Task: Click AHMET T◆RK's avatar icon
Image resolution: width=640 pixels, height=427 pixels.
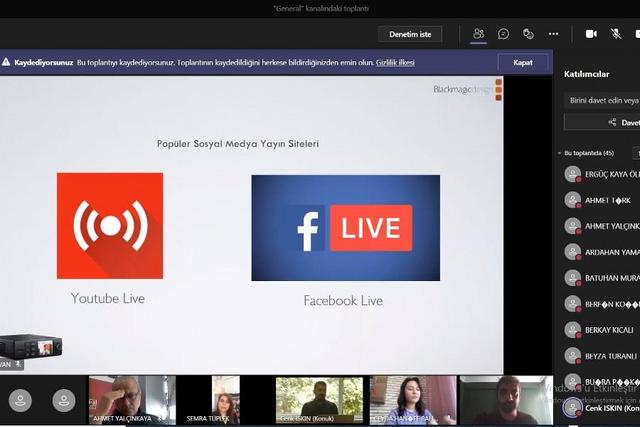Action: point(573,200)
